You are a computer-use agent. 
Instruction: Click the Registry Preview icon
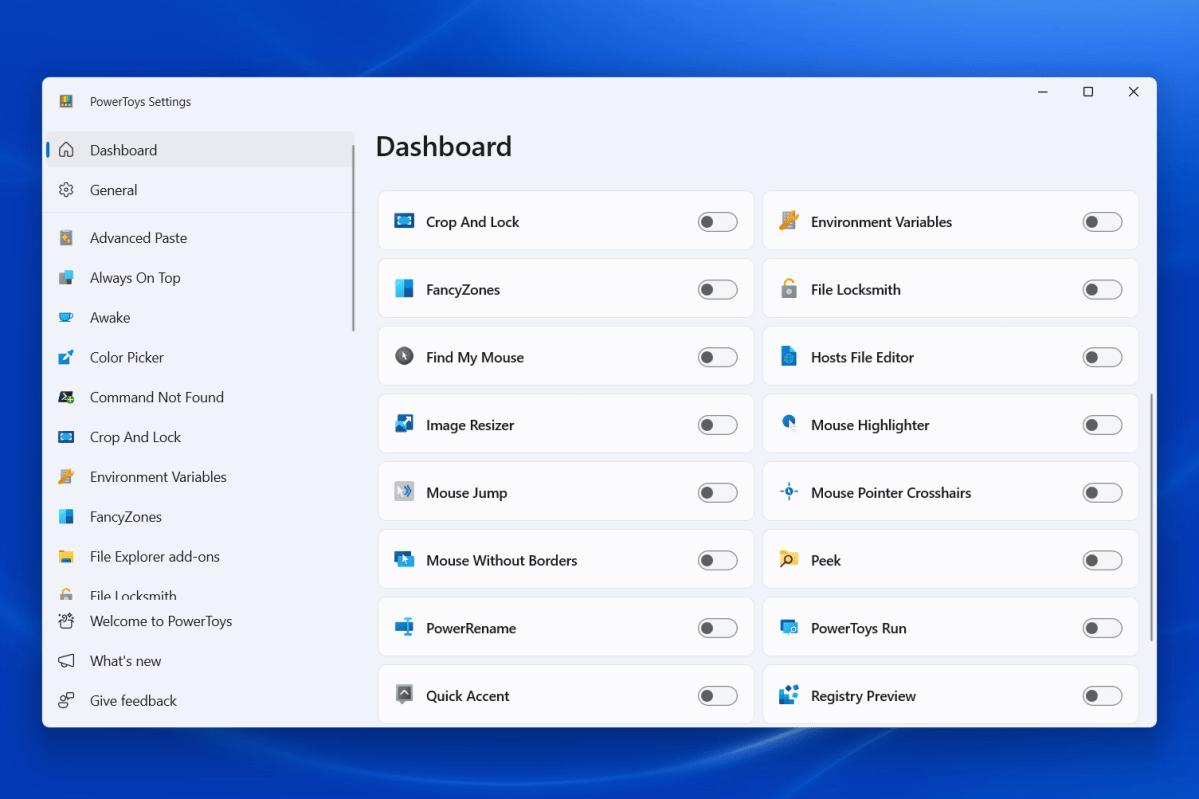789,695
